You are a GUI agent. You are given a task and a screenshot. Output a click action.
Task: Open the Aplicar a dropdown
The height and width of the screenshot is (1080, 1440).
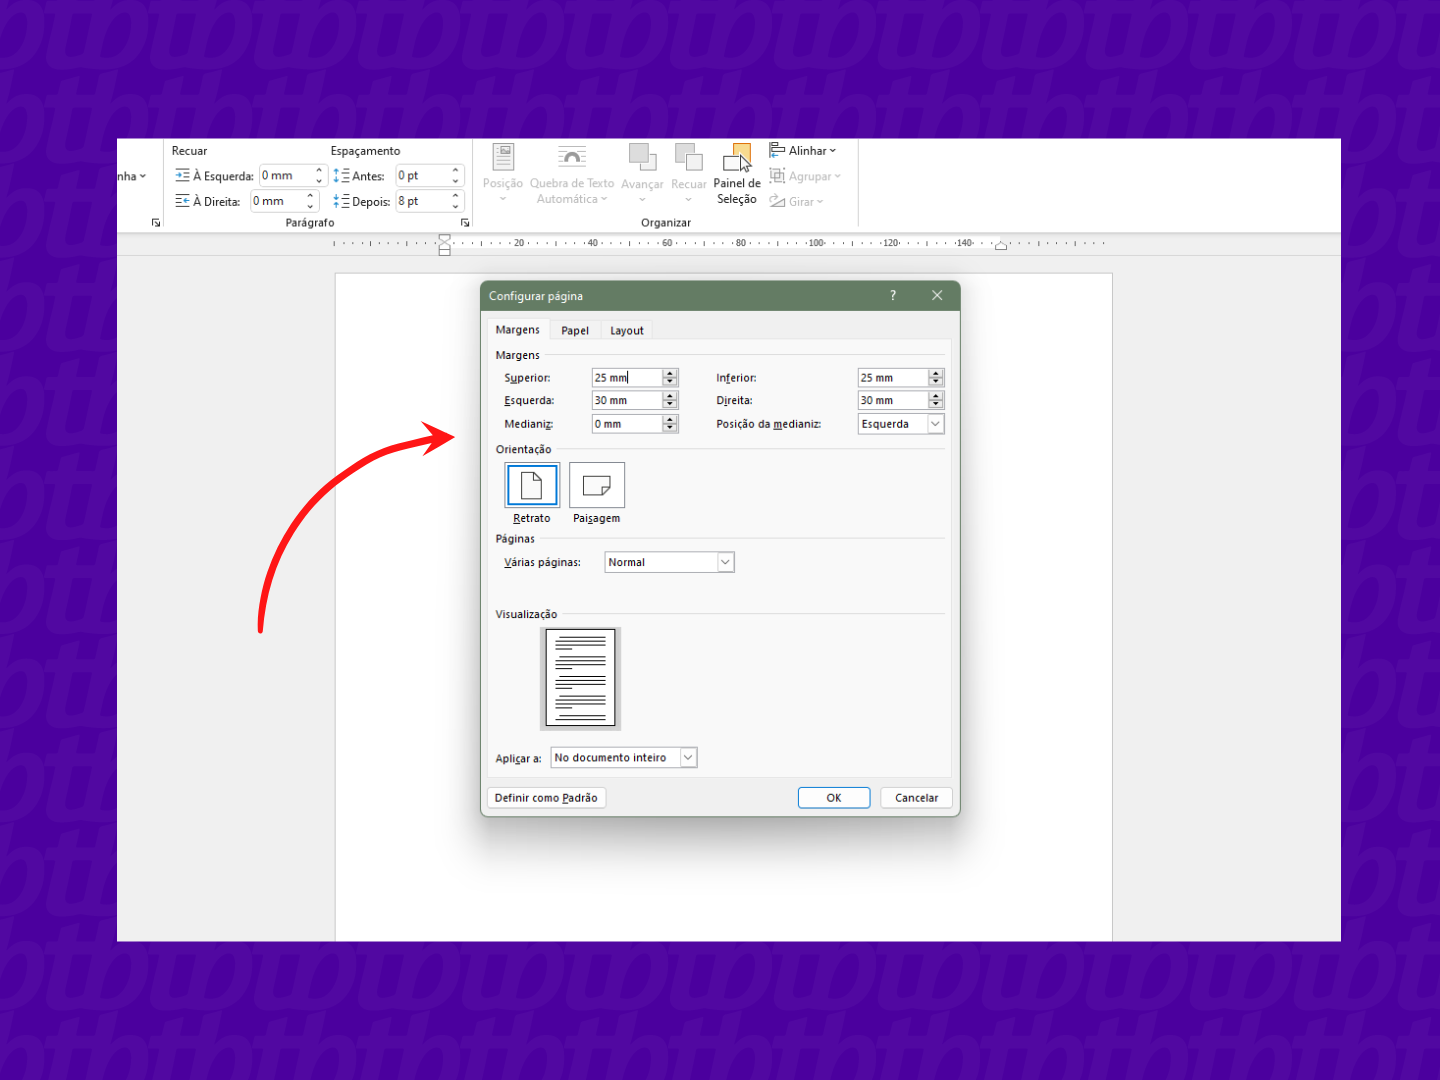pos(688,758)
